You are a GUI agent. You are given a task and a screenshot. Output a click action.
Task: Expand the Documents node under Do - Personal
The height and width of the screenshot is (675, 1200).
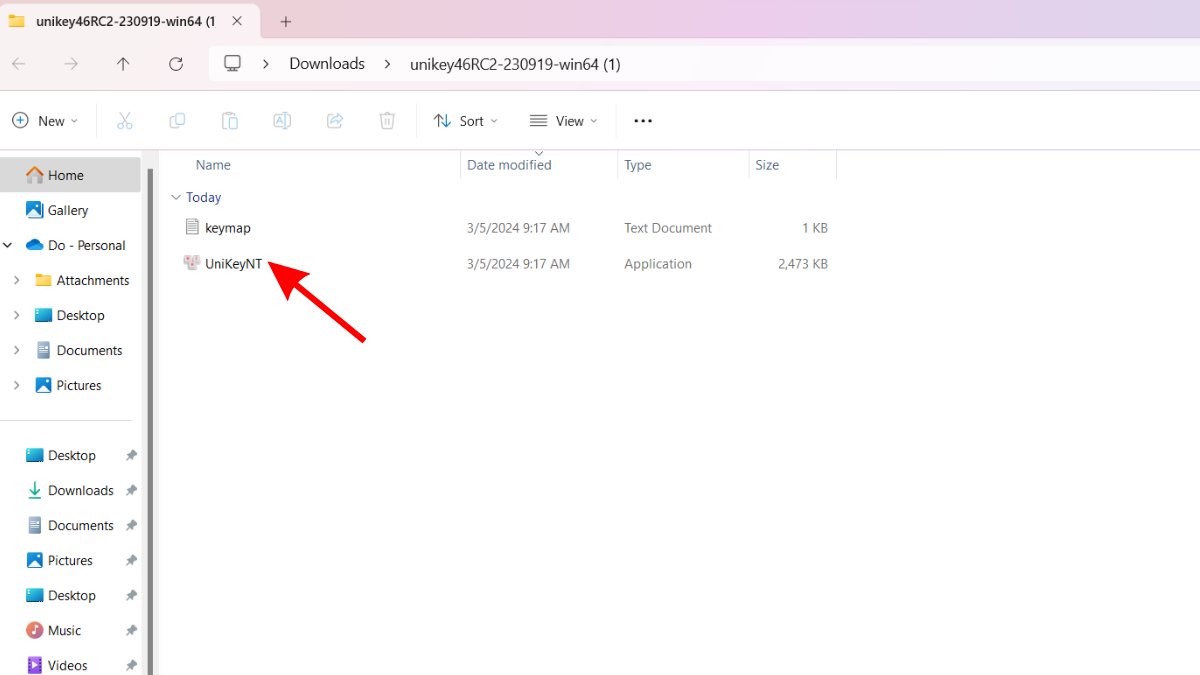click(16, 350)
